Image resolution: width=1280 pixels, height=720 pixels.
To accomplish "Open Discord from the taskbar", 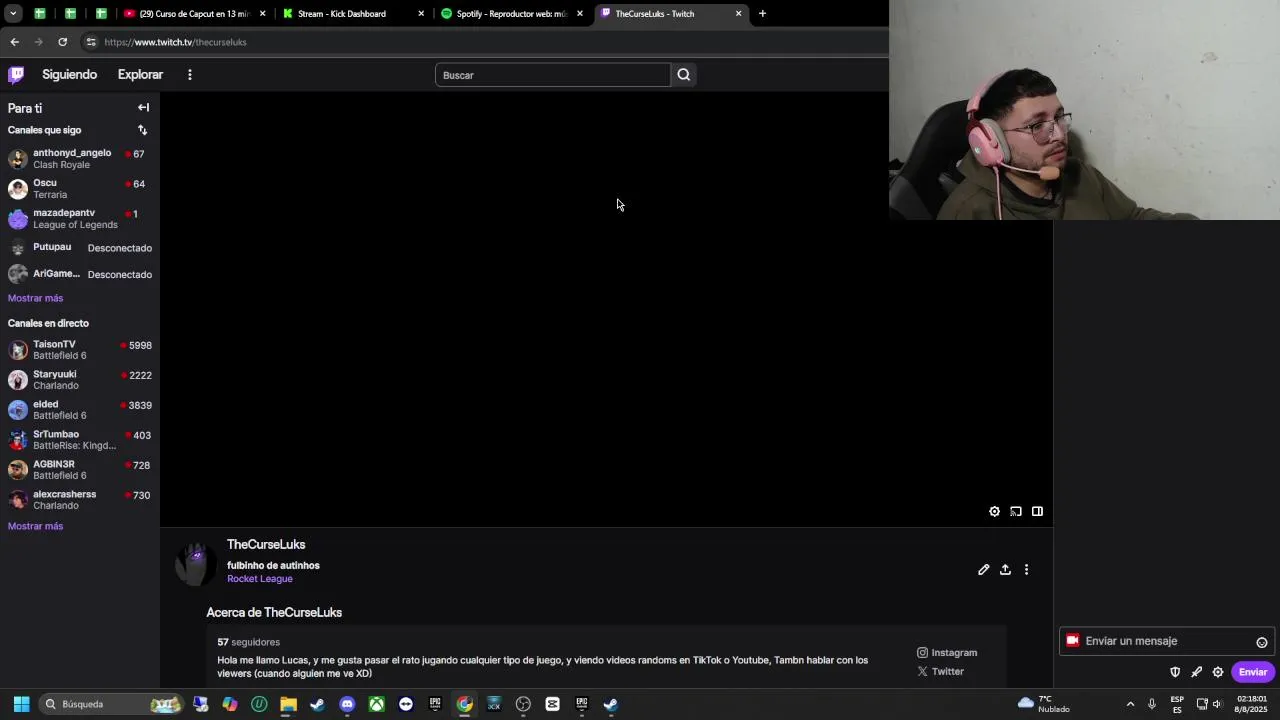I will point(346,704).
